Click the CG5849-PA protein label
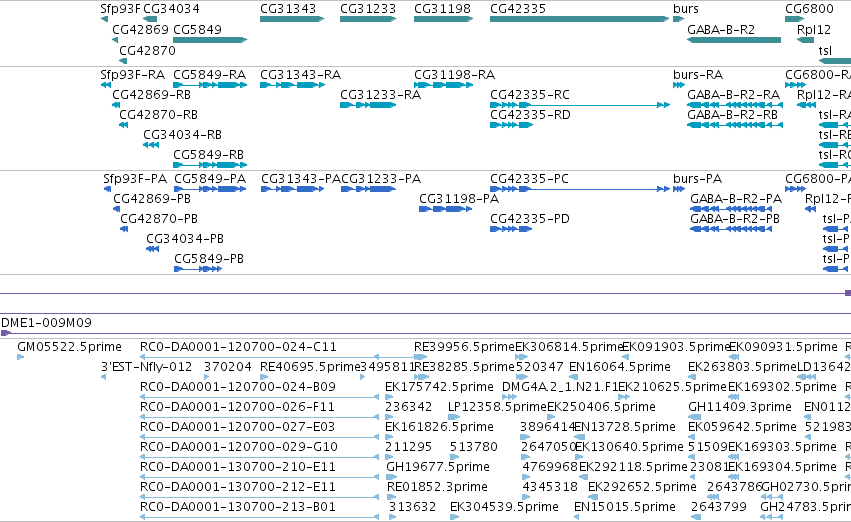 (x=210, y=179)
